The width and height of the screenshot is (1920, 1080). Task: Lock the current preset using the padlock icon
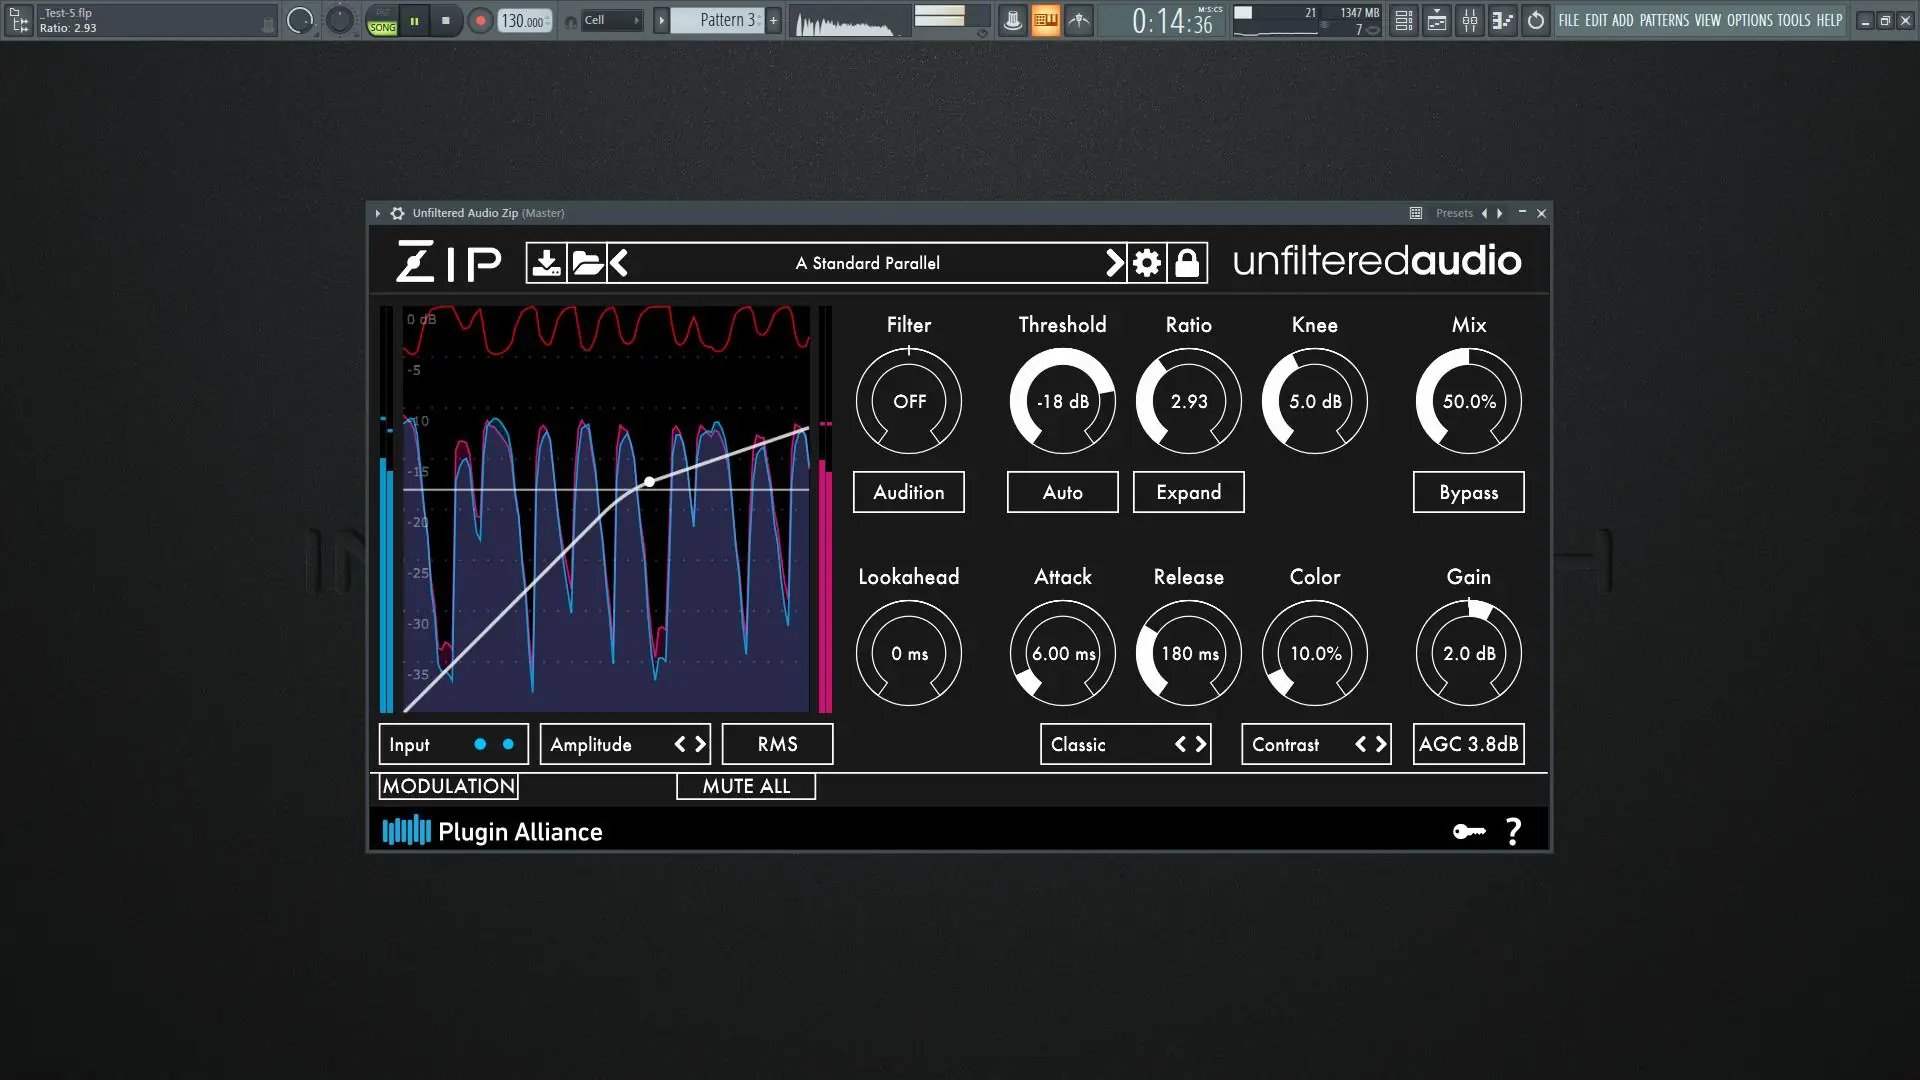[1188, 262]
